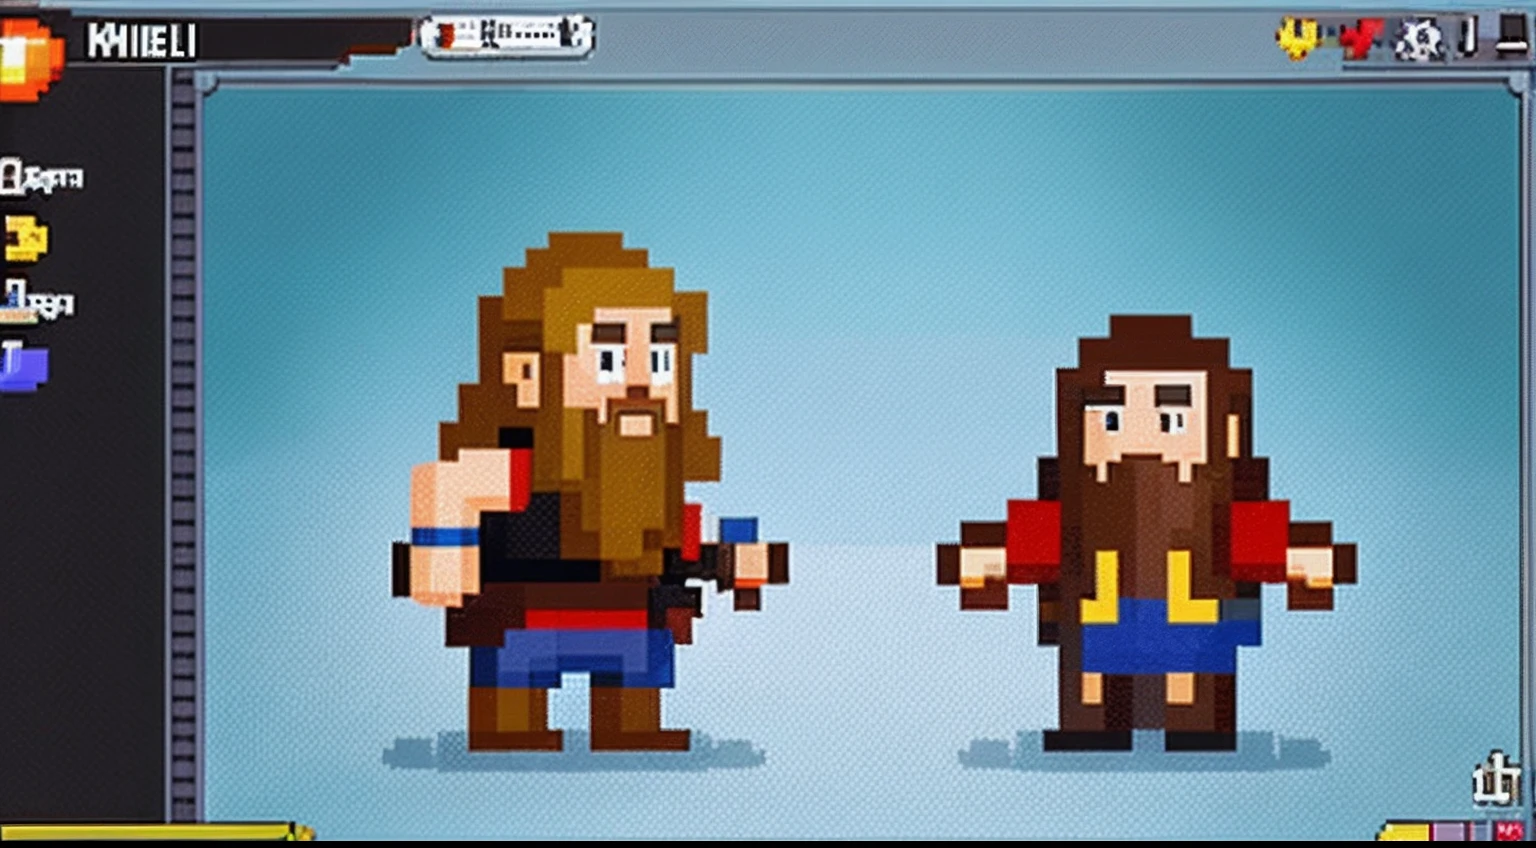This screenshot has height=848, width=1536.
Task: Click the yellow progress bar at bottom-left
Action: click(x=150, y=832)
